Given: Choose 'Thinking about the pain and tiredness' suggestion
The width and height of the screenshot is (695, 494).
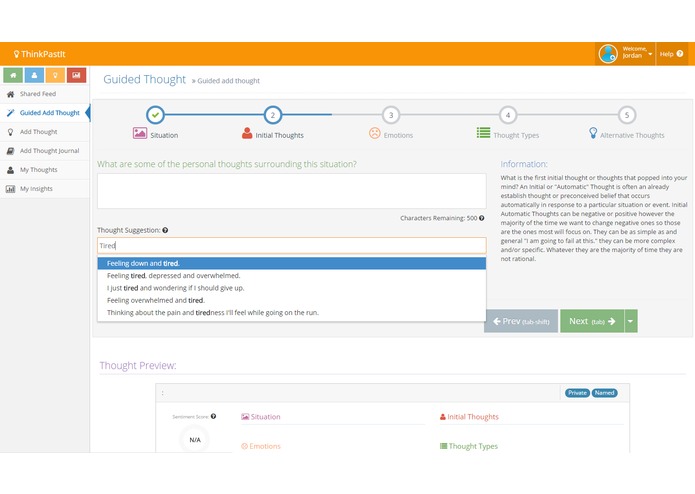Looking at the screenshot, I should click(292, 313).
